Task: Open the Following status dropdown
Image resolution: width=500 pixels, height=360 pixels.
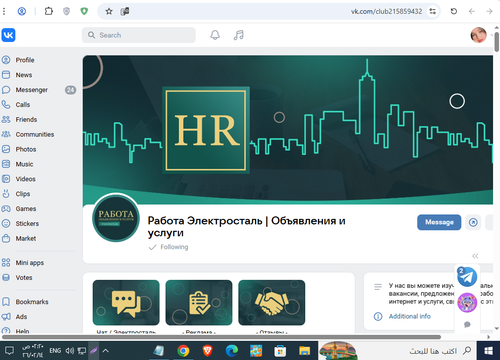Action: click(168, 247)
